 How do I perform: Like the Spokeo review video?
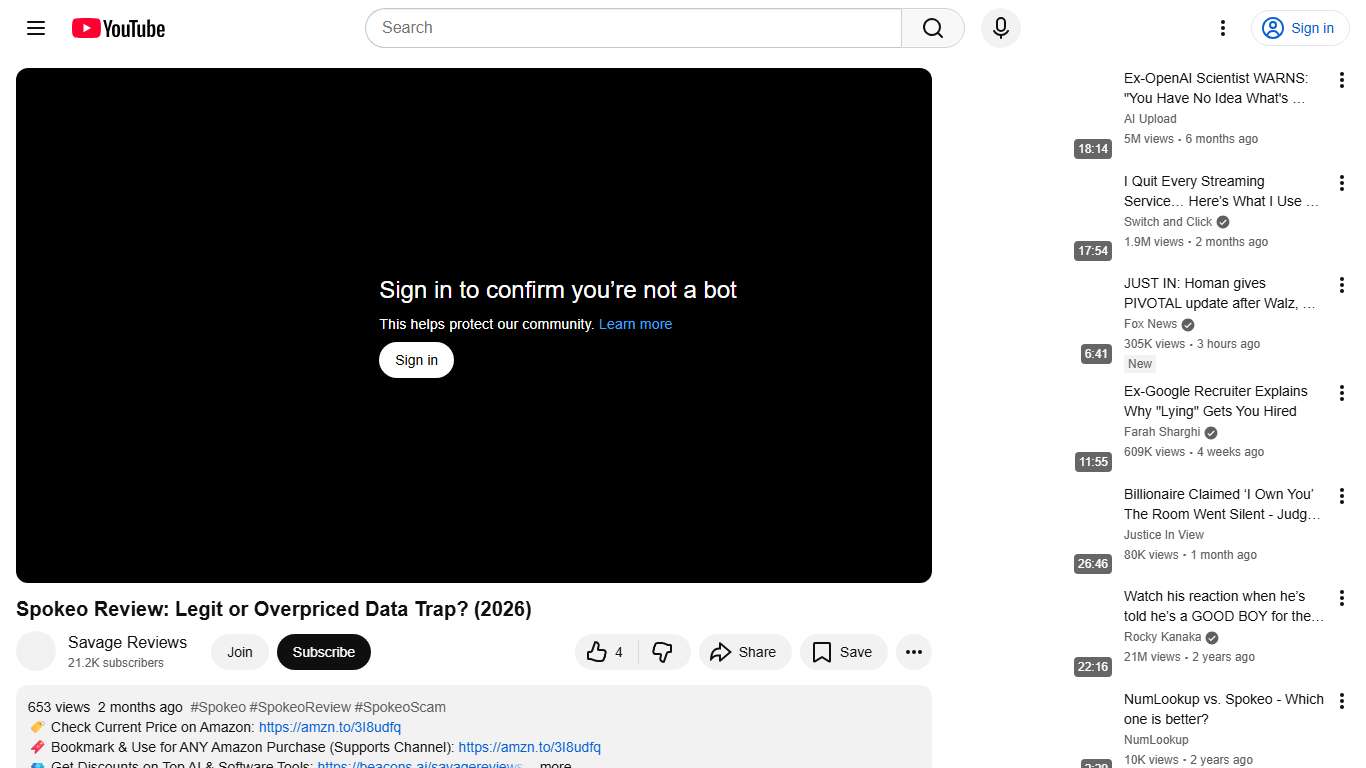coord(598,652)
